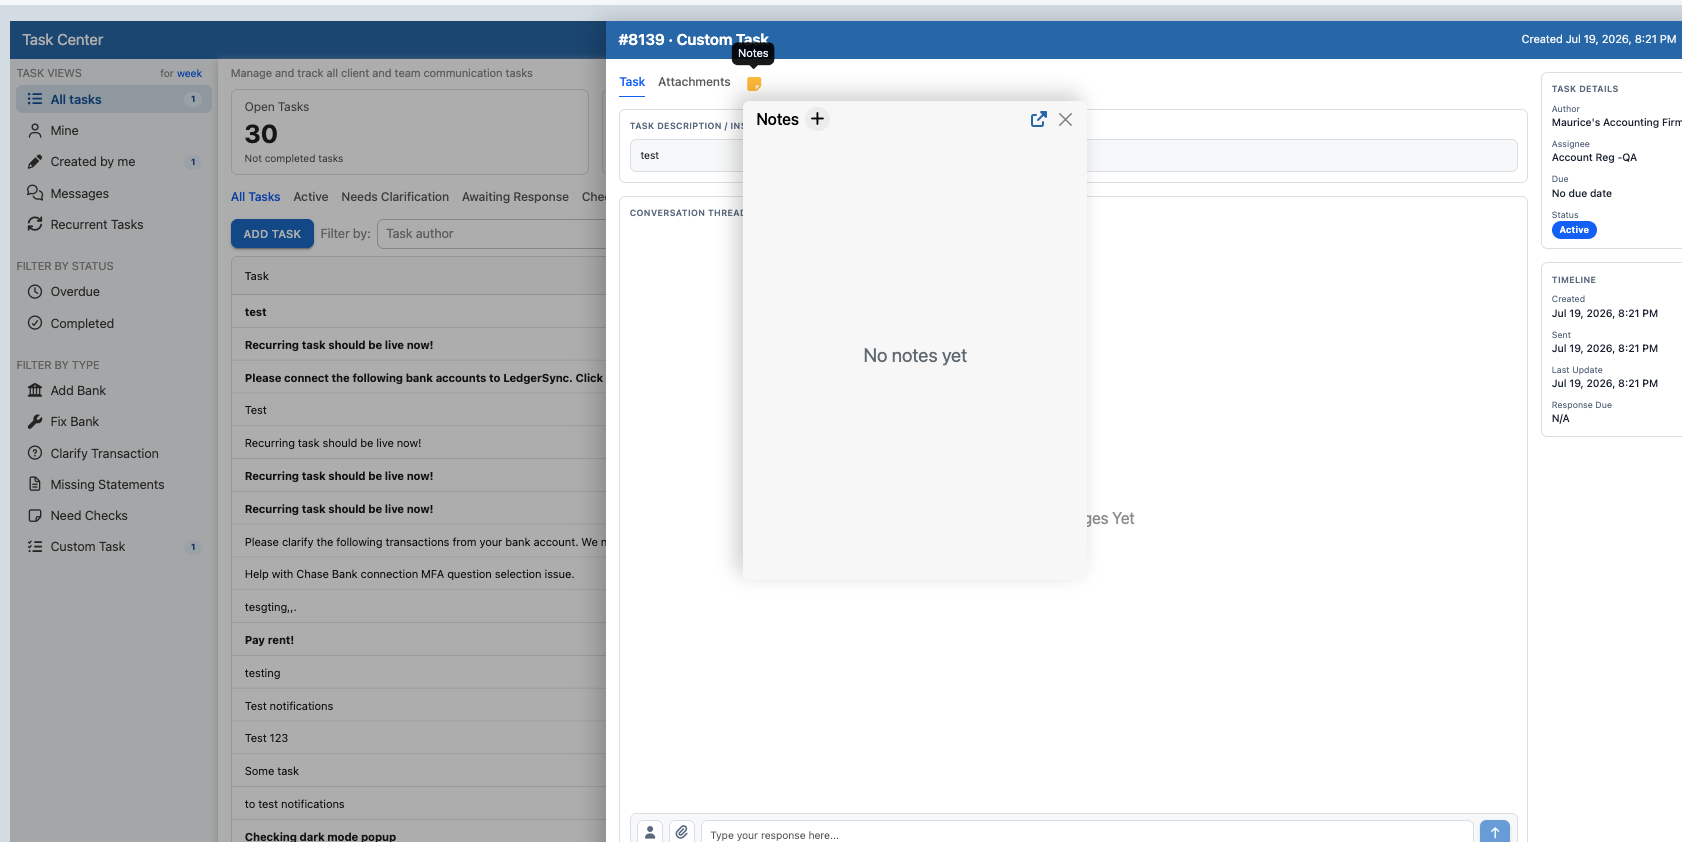Open the 'Pay rent!' task
The width and height of the screenshot is (1682, 842).
point(419,640)
